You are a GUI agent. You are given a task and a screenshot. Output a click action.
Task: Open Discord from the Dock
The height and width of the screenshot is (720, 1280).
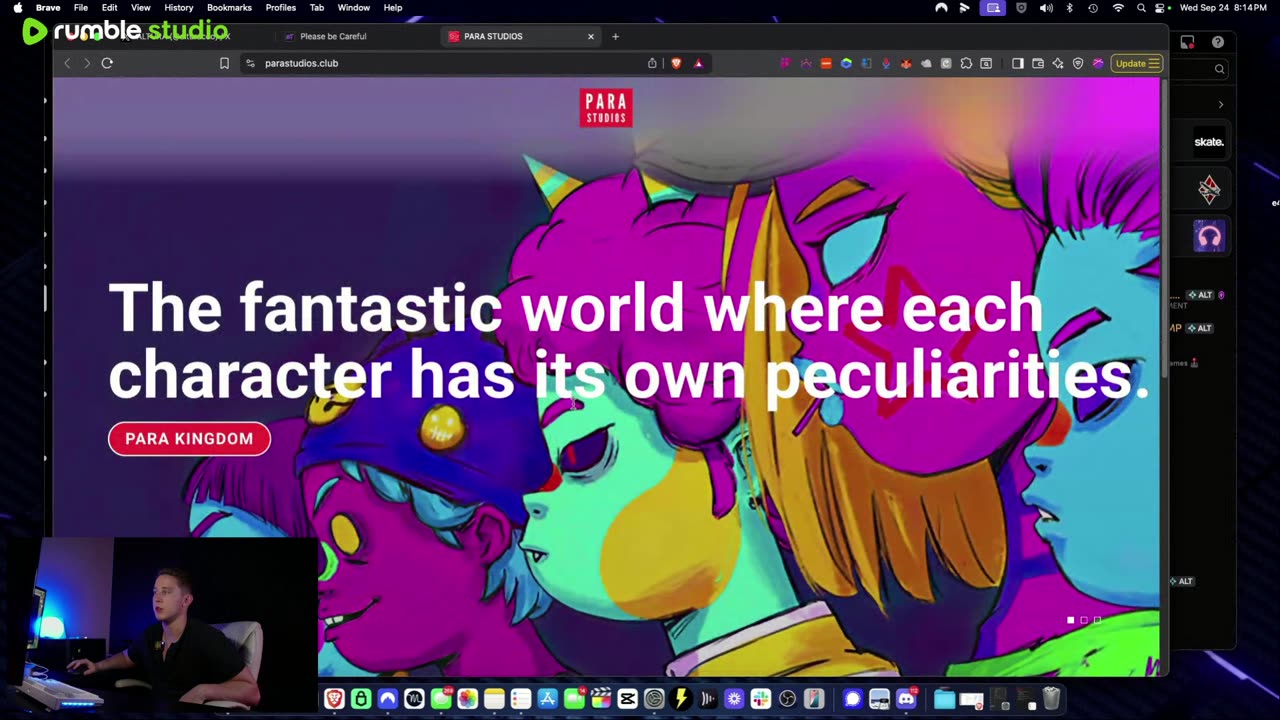[907, 699]
